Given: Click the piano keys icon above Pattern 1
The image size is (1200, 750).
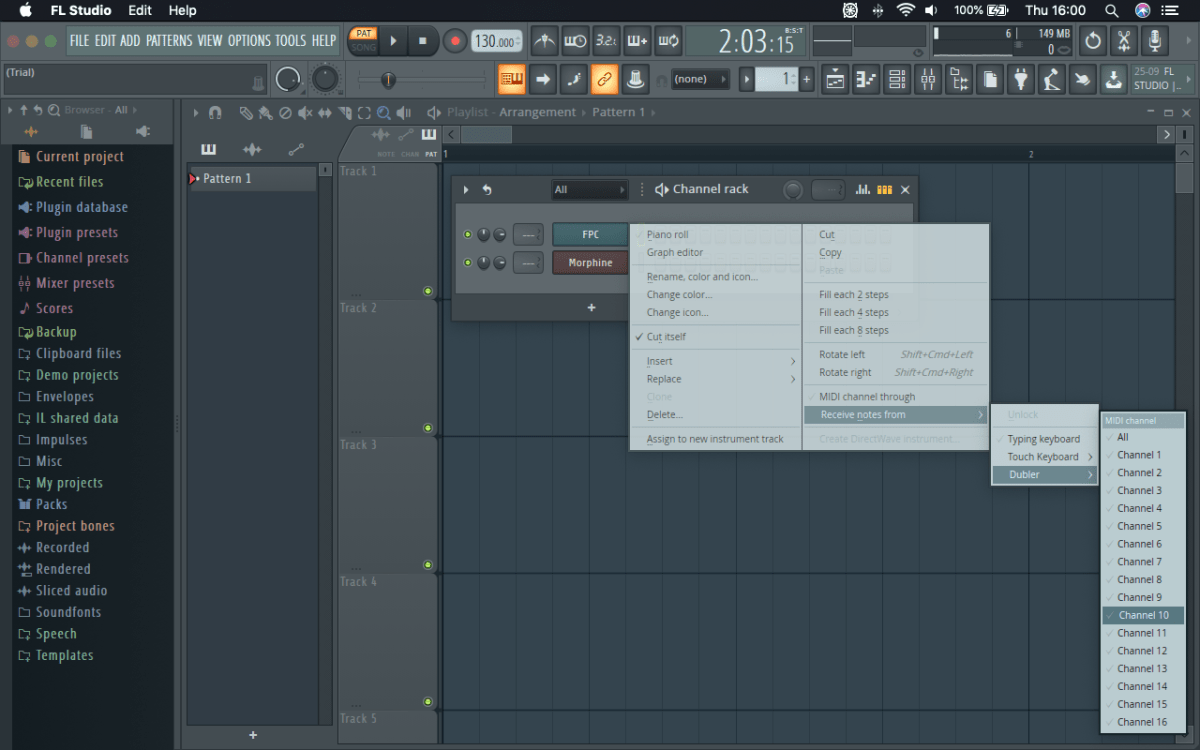Looking at the screenshot, I should 208,149.
